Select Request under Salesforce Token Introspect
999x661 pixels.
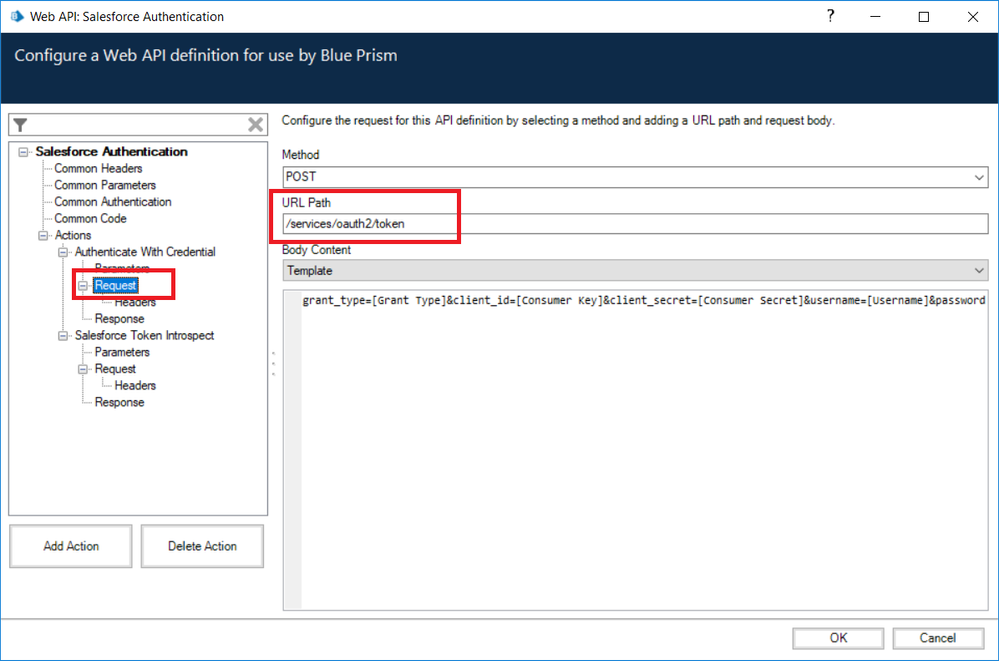click(x=115, y=369)
